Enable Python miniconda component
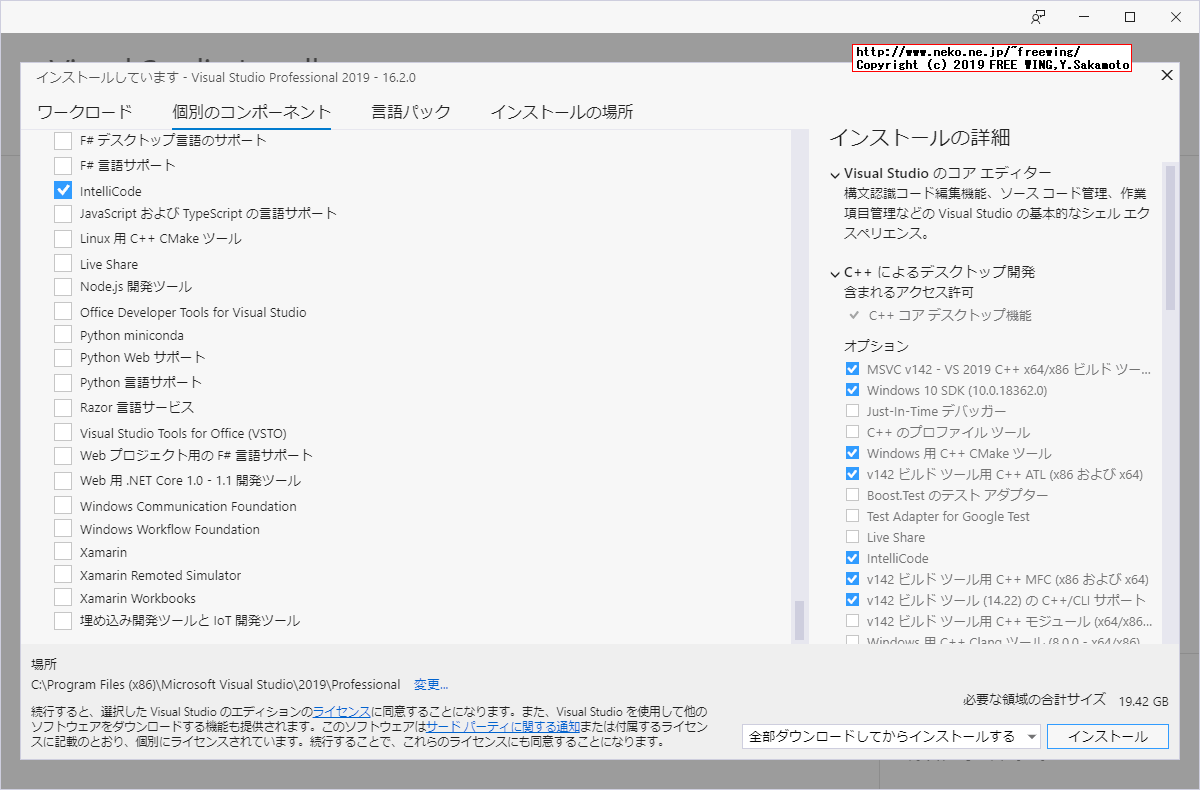1200x790 pixels. (x=63, y=334)
